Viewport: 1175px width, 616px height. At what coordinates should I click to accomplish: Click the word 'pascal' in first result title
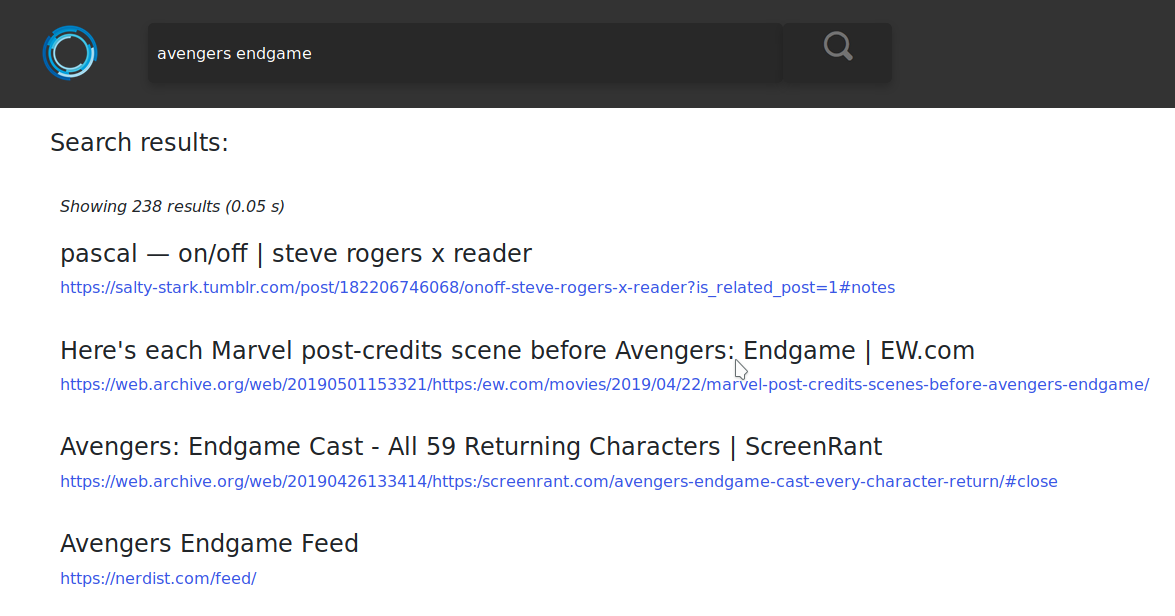98,254
